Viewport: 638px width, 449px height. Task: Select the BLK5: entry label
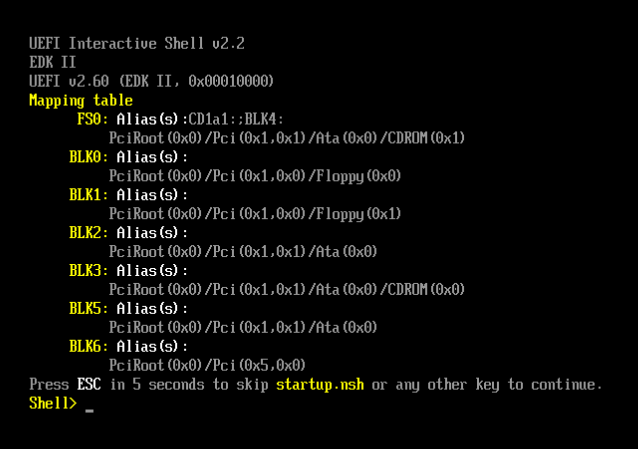point(89,309)
